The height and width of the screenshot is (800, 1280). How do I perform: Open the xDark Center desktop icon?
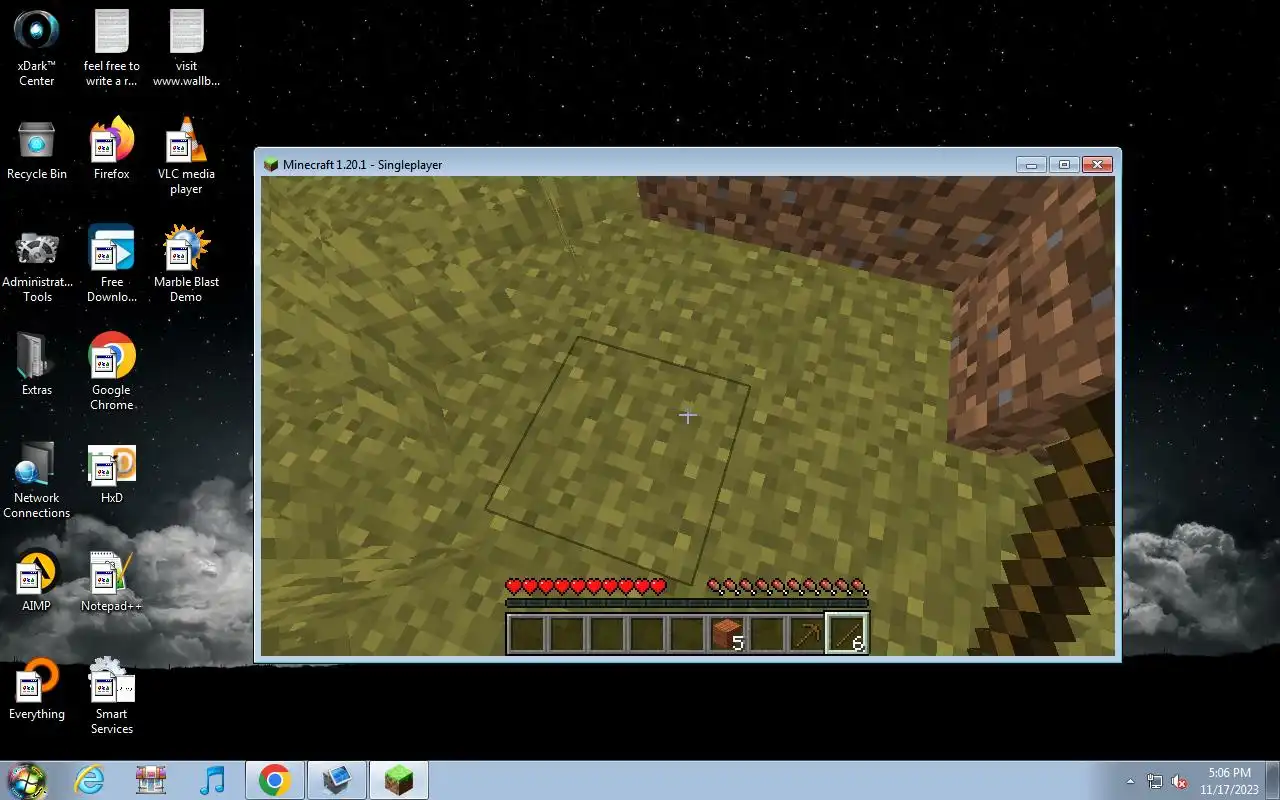click(x=37, y=48)
